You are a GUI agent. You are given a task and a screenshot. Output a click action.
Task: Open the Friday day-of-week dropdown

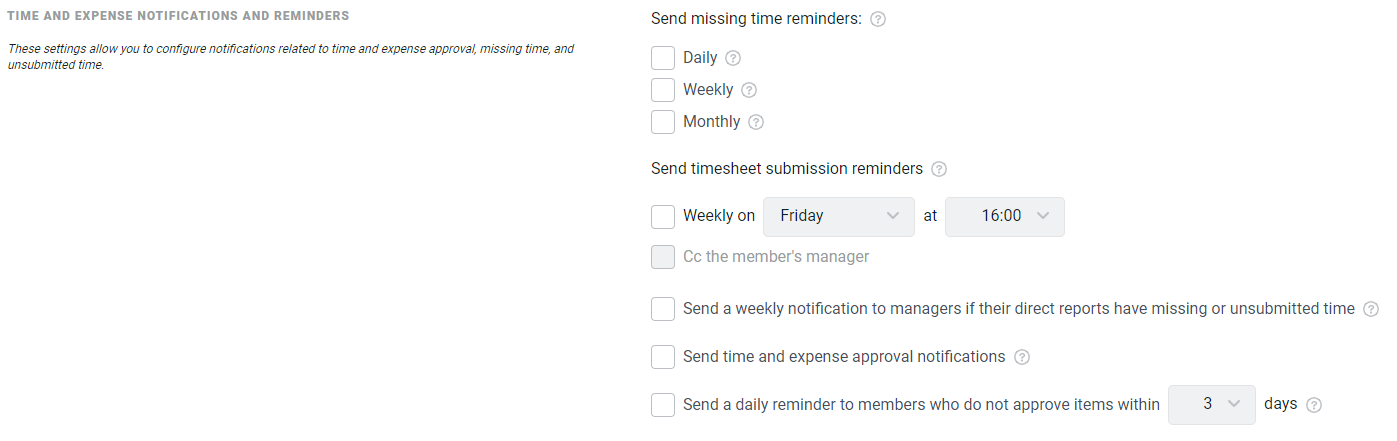click(839, 216)
